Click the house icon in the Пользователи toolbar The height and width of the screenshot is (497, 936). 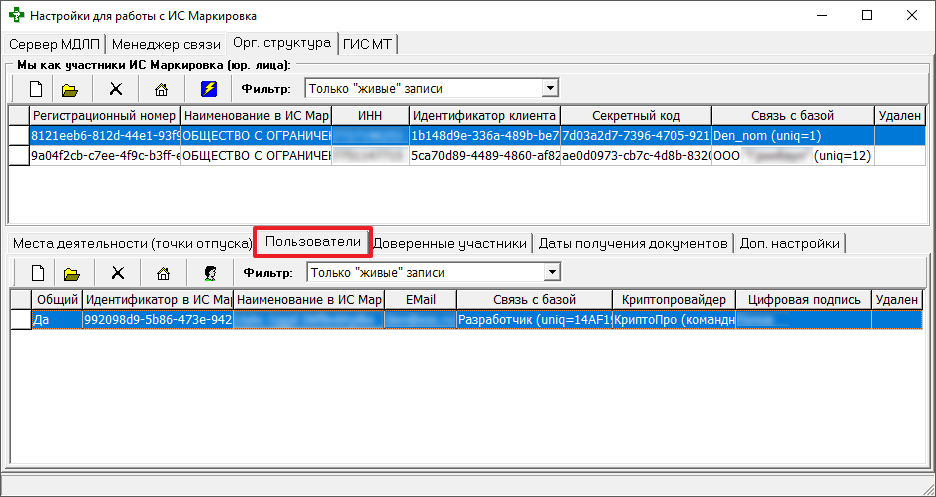click(163, 273)
